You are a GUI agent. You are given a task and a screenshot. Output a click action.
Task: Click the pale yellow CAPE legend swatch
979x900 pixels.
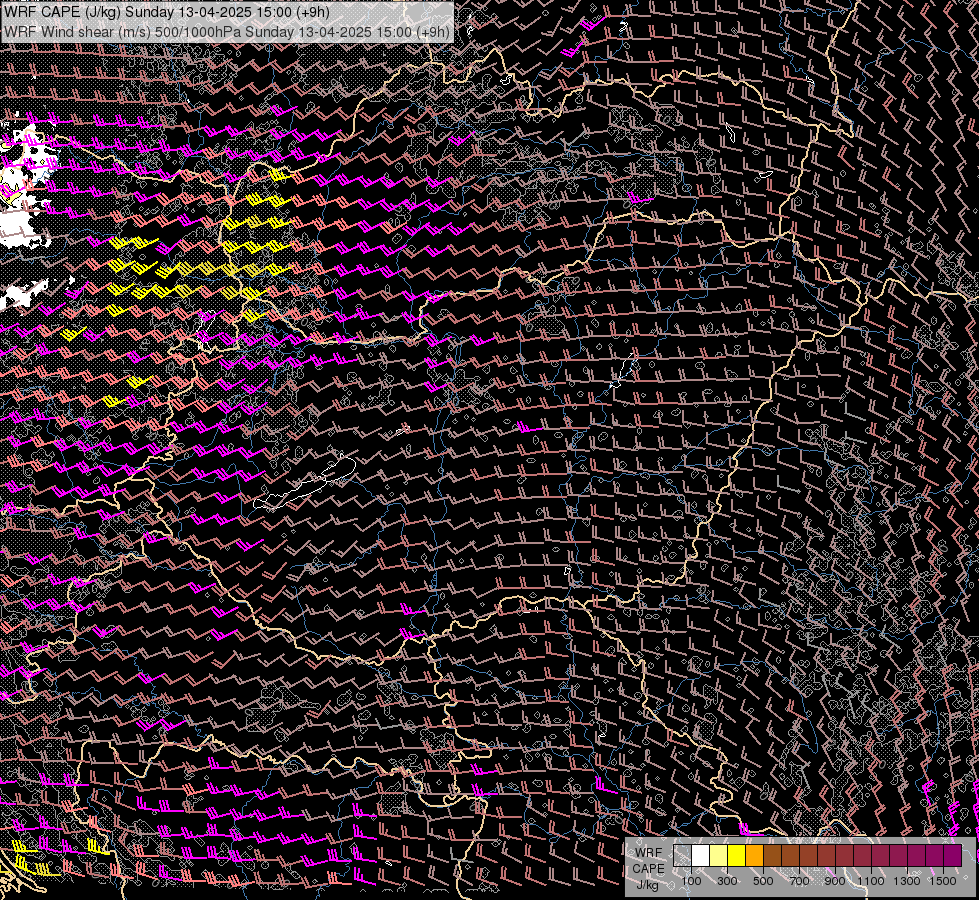tap(719, 855)
